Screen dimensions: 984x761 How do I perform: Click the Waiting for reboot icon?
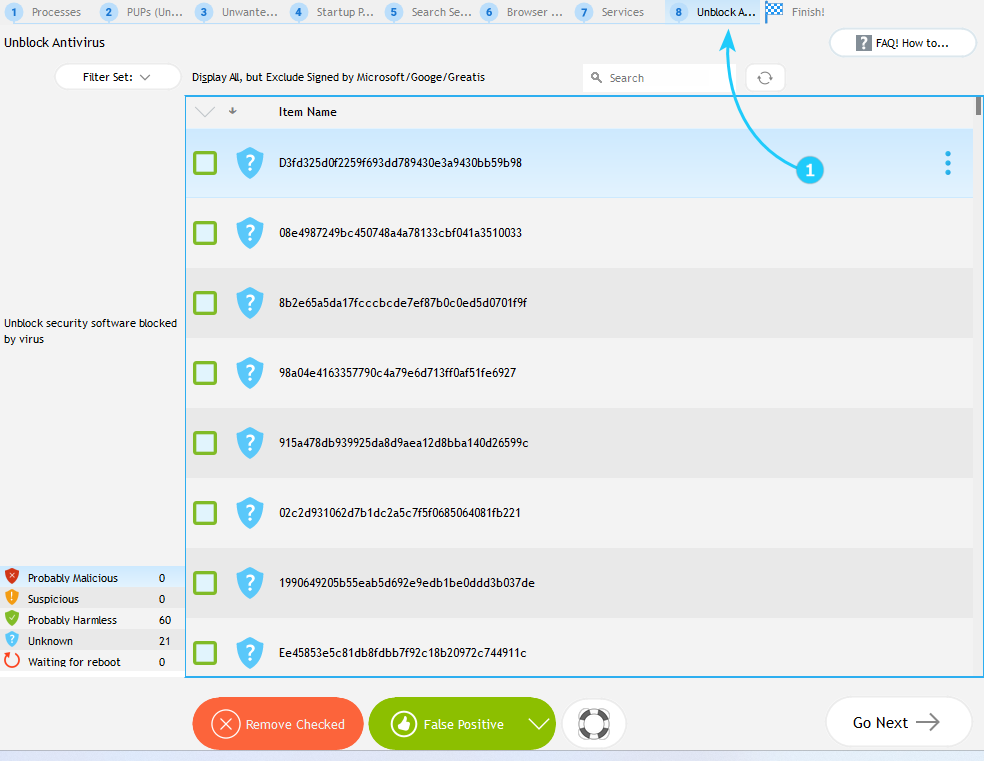[12, 661]
